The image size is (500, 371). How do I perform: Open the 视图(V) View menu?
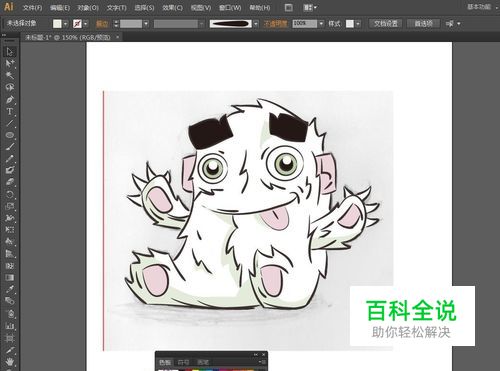[x=201, y=7]
